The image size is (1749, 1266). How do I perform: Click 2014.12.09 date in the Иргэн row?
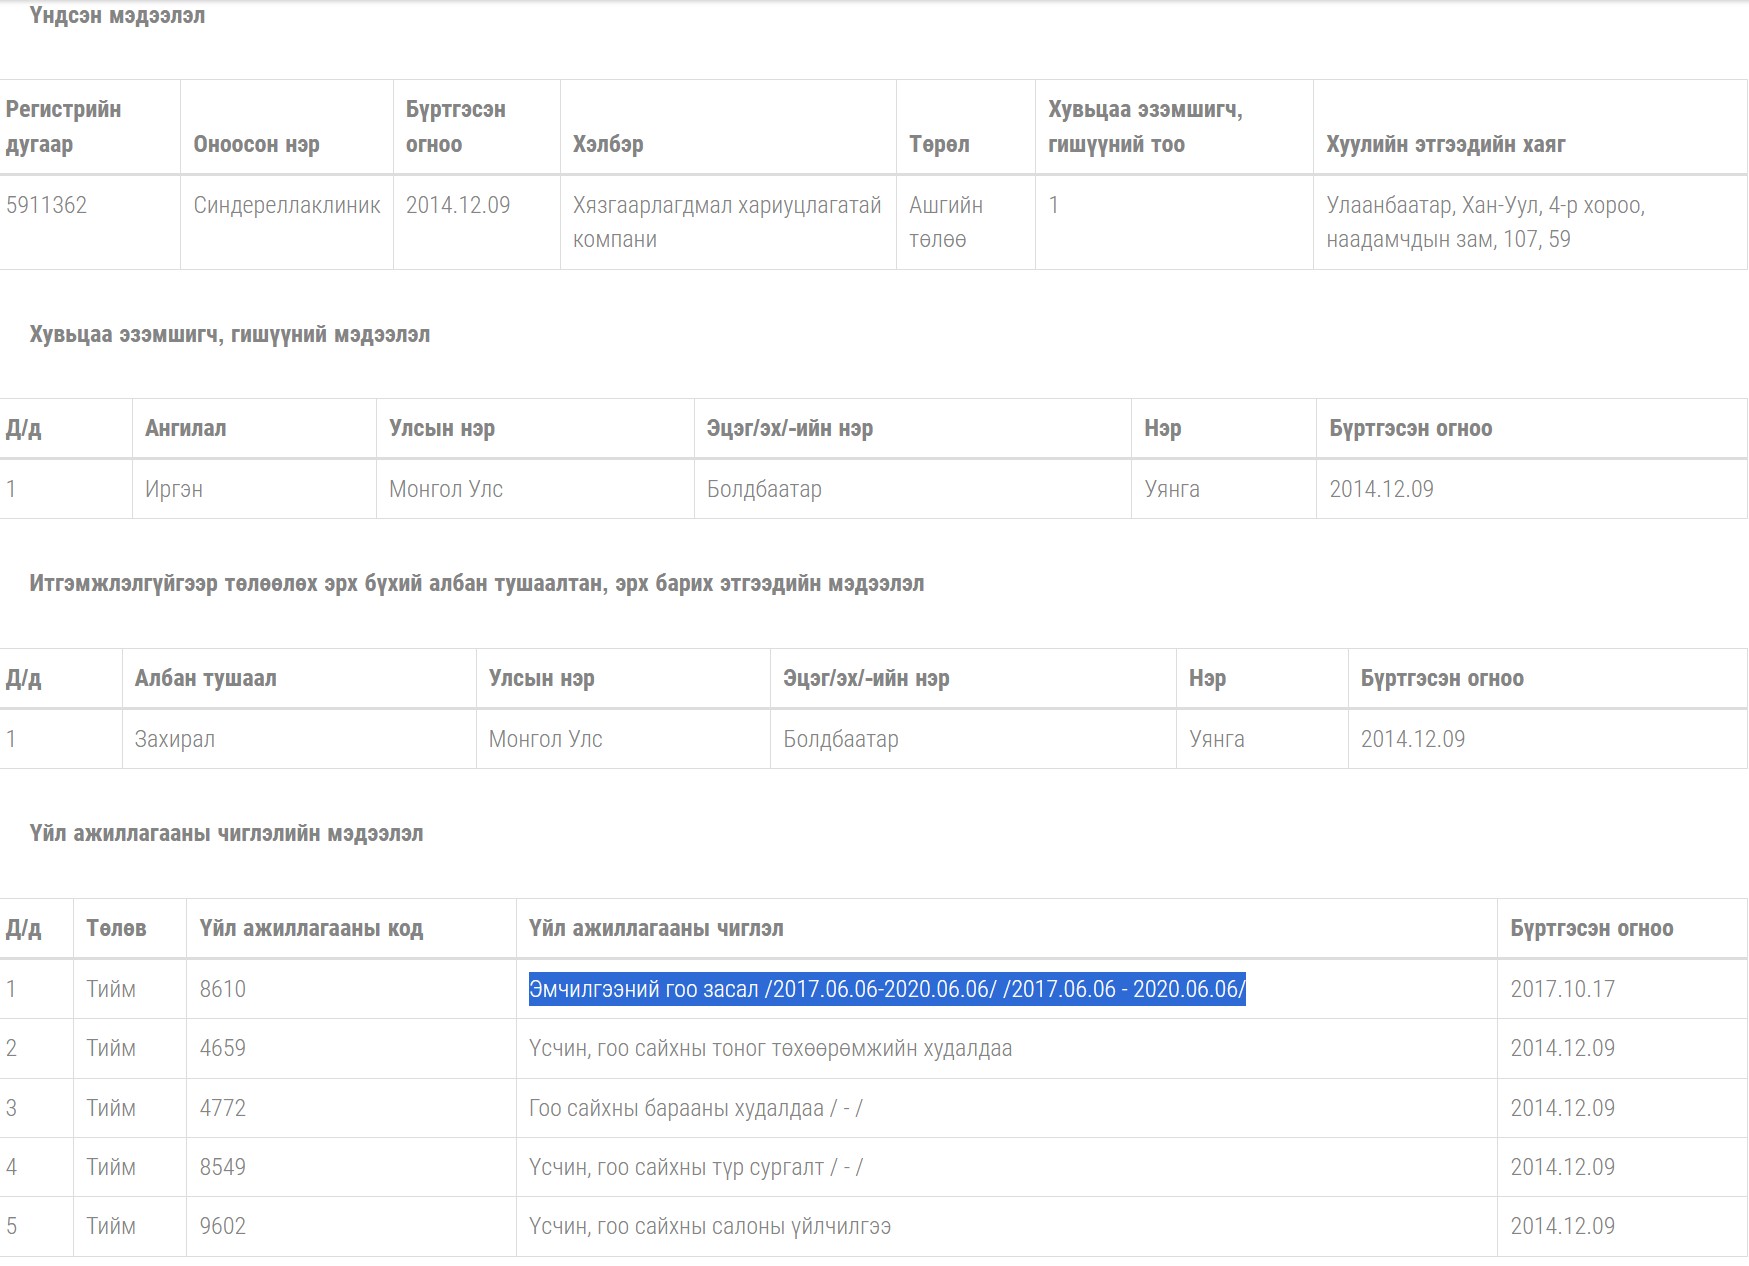click(1381, 489)
